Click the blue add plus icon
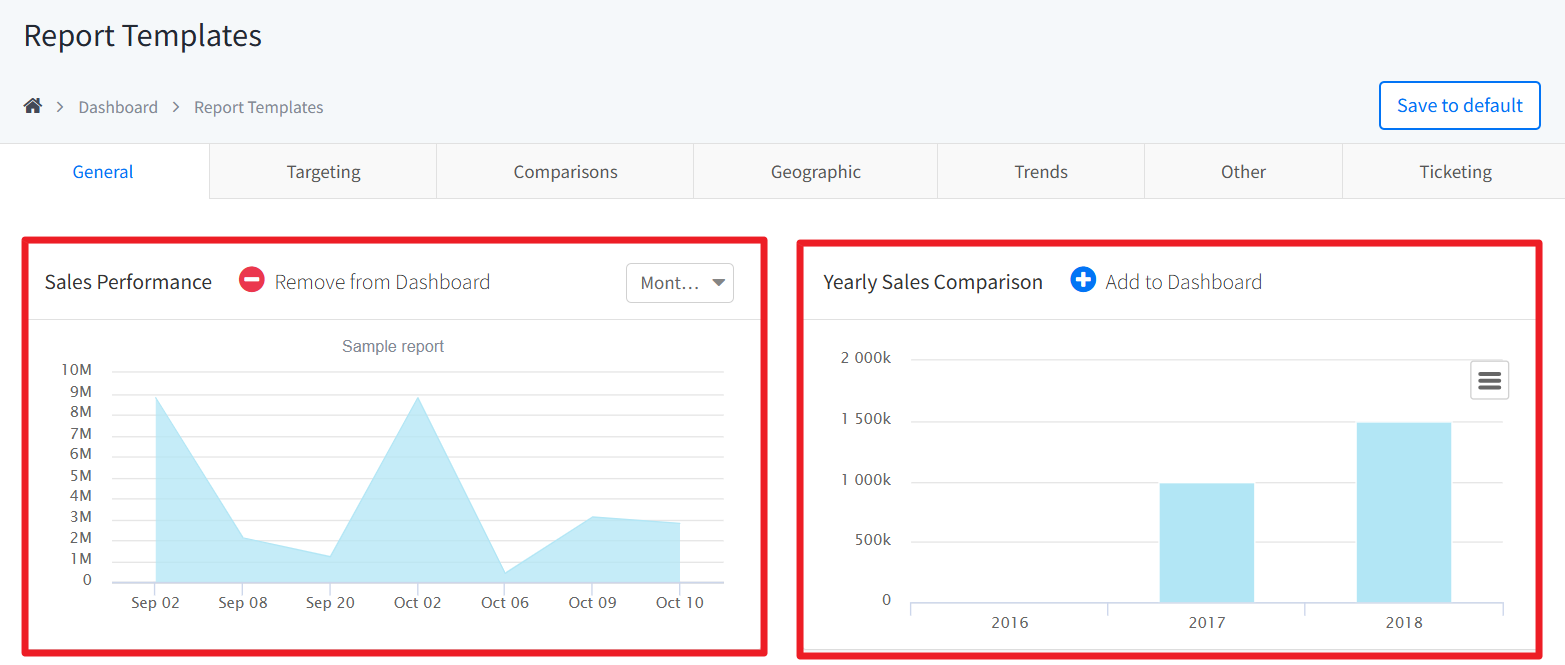The height and width of the screenshot is (665, 1565). (x=1083, y=281)
